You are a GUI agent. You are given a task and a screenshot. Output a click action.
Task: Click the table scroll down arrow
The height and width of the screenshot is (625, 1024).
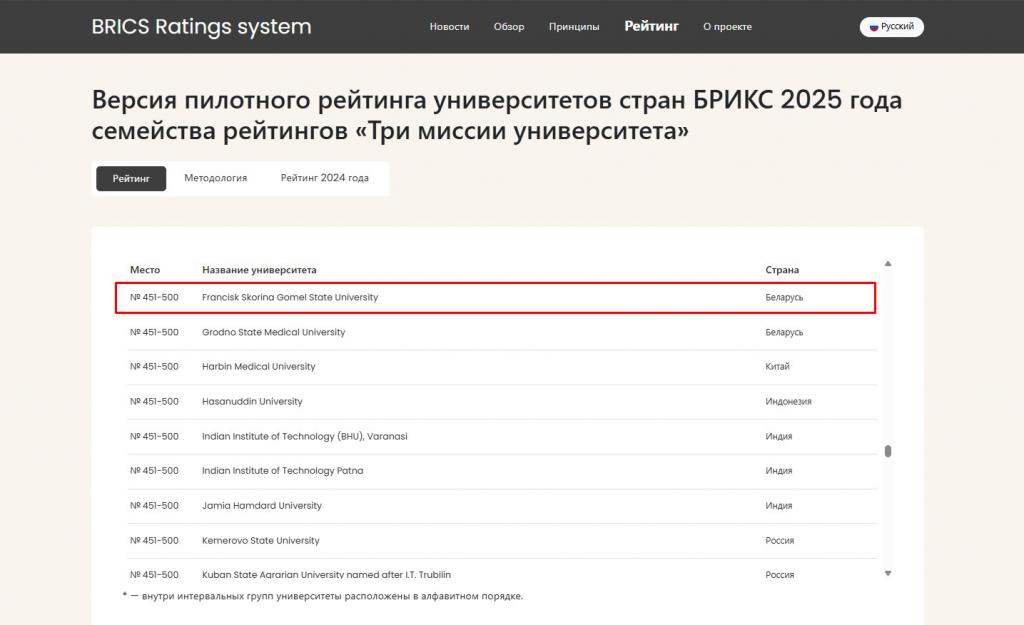[887, 573]
